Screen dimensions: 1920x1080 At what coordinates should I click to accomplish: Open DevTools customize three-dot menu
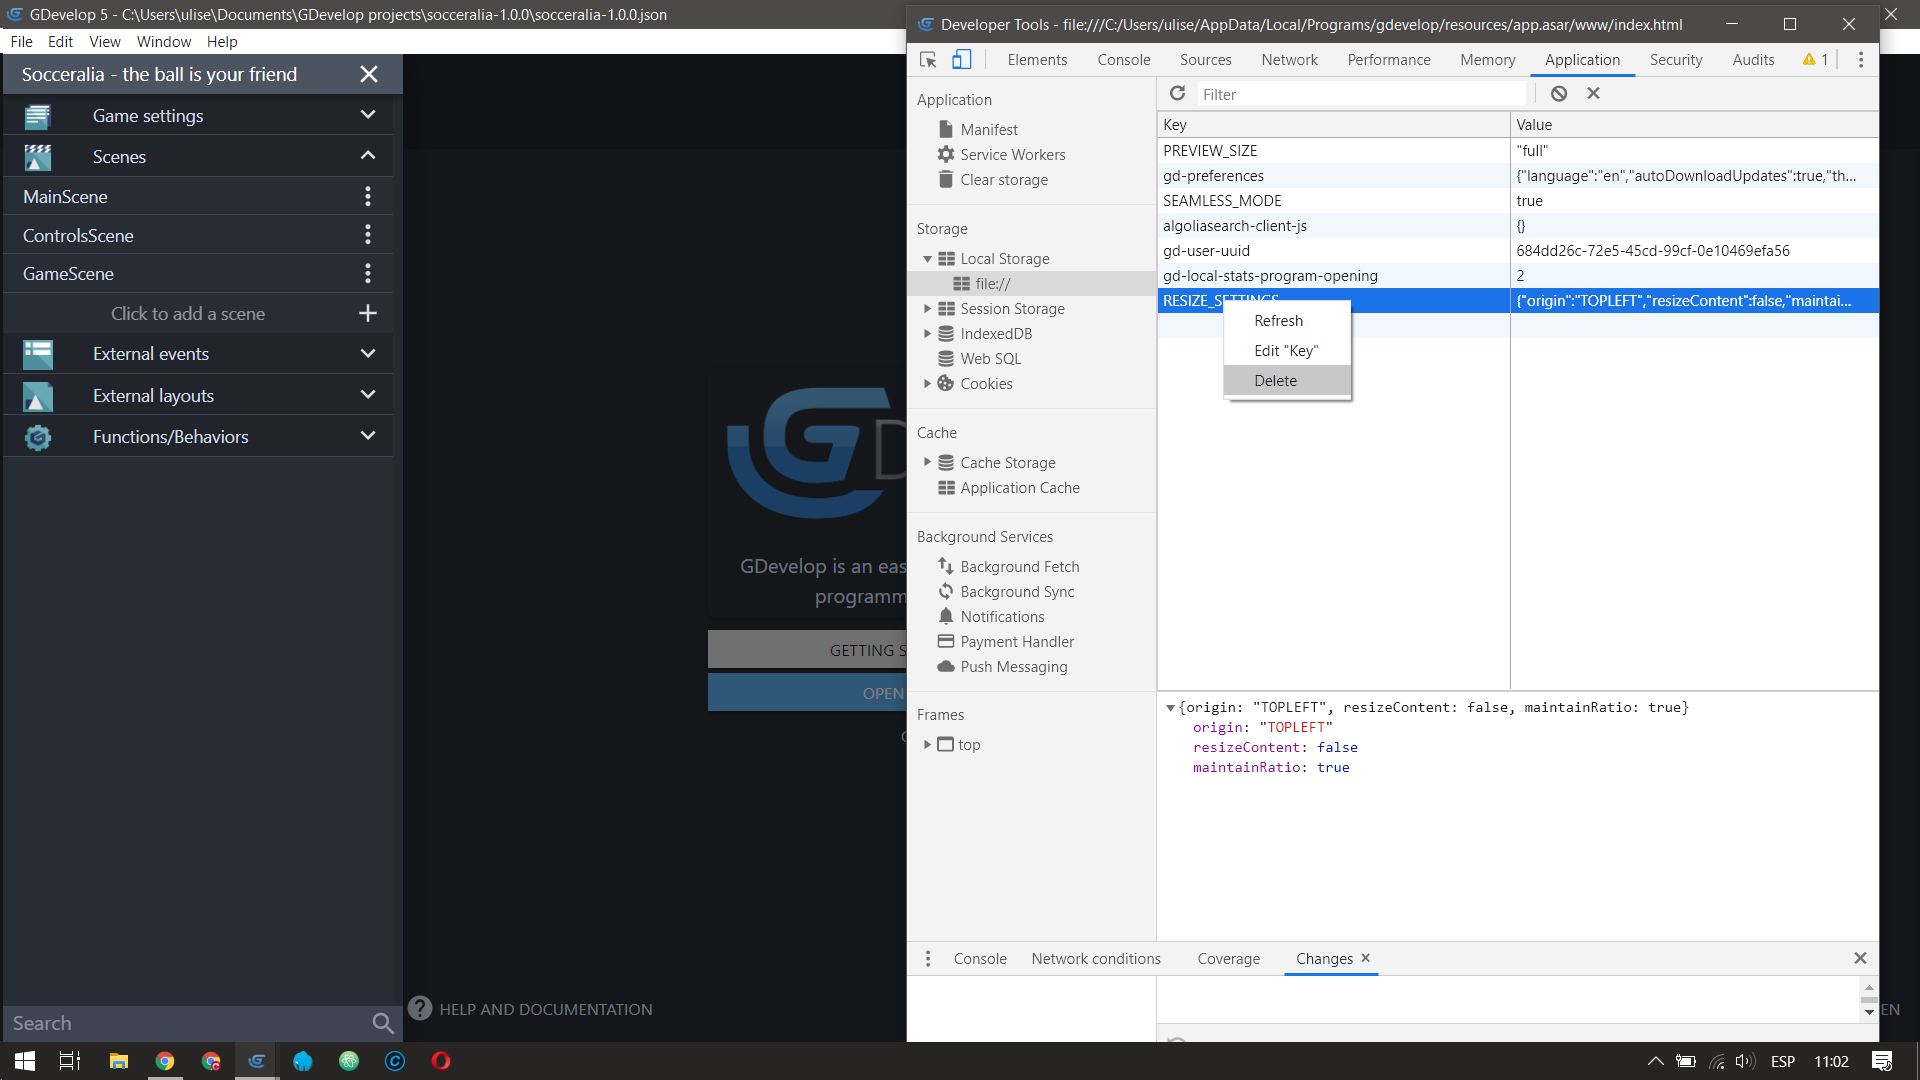pyautogui.click(x=1860, y=60)
